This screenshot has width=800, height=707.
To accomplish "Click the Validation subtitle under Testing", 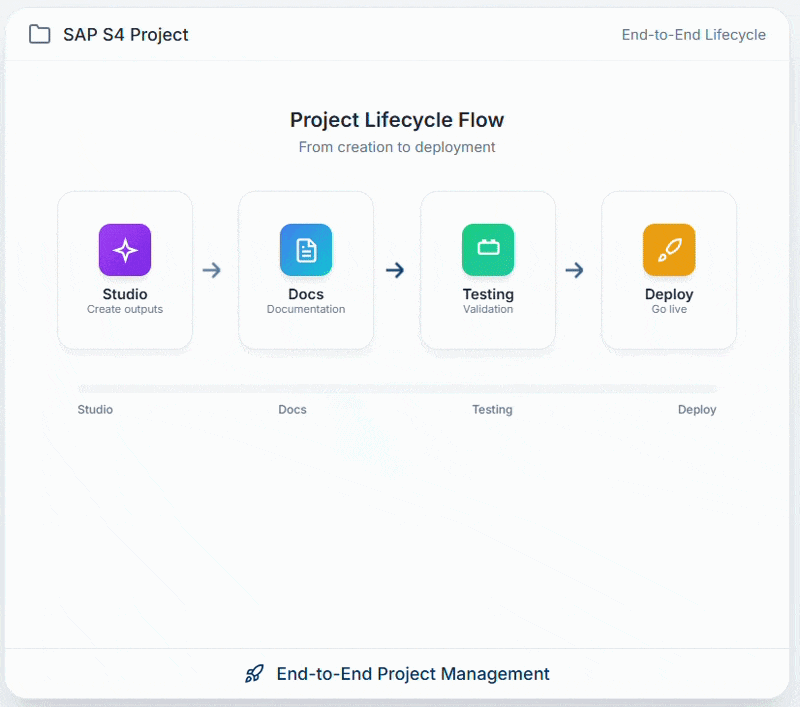I will (488, 310).
